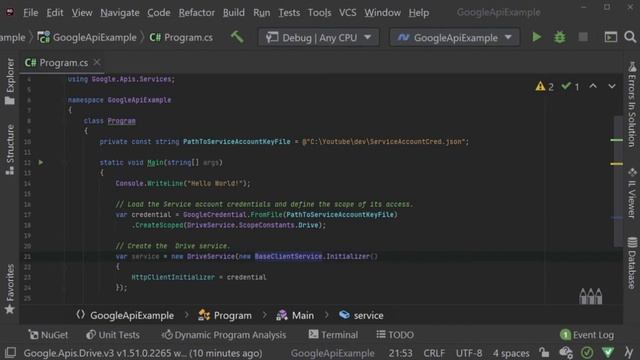Toggle tool window bars icon in status bar
The image size is (640, 360).
click(x=11, y=353)
